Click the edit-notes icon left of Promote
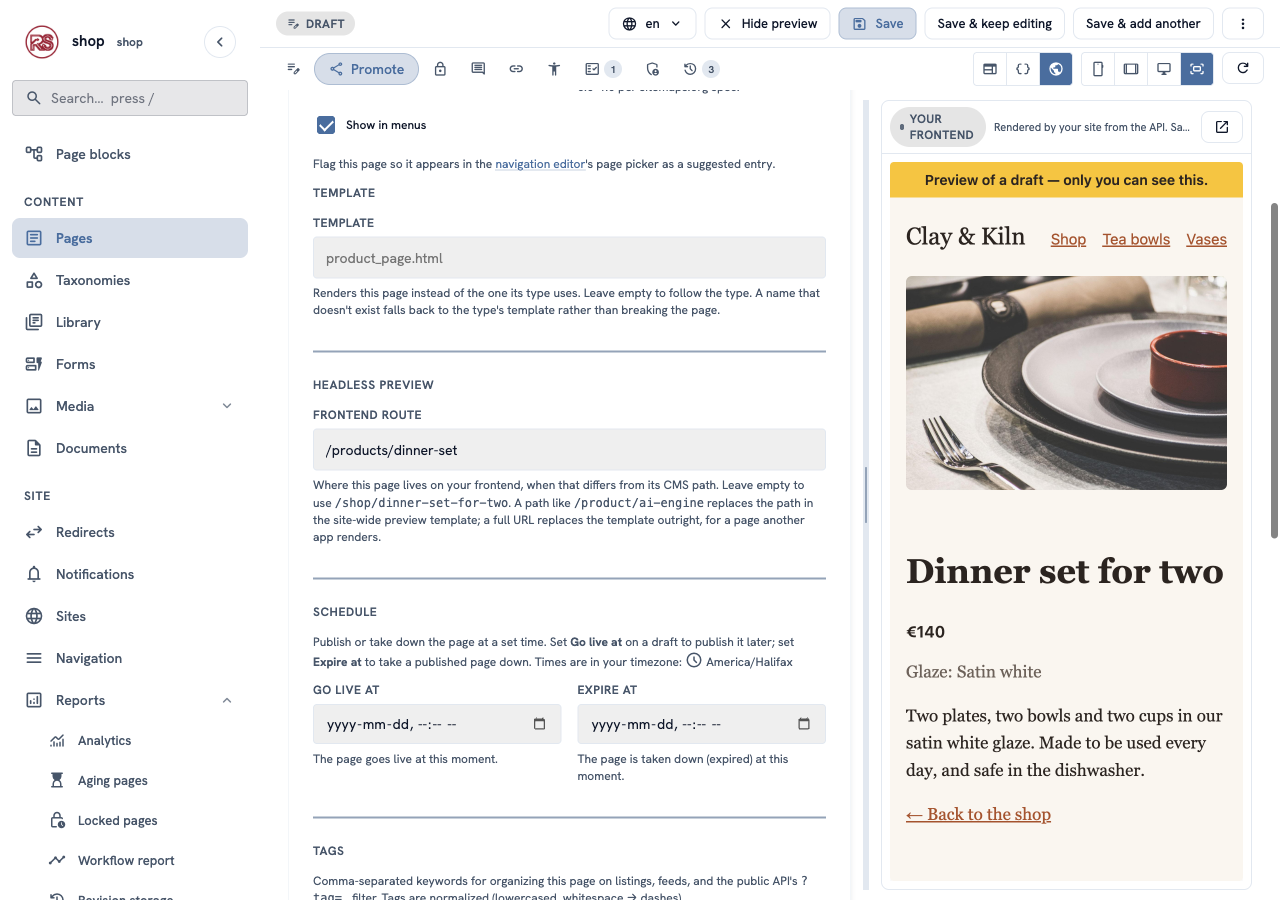The width and height of the screenshot is (1280, 900). tap(294, 69)
